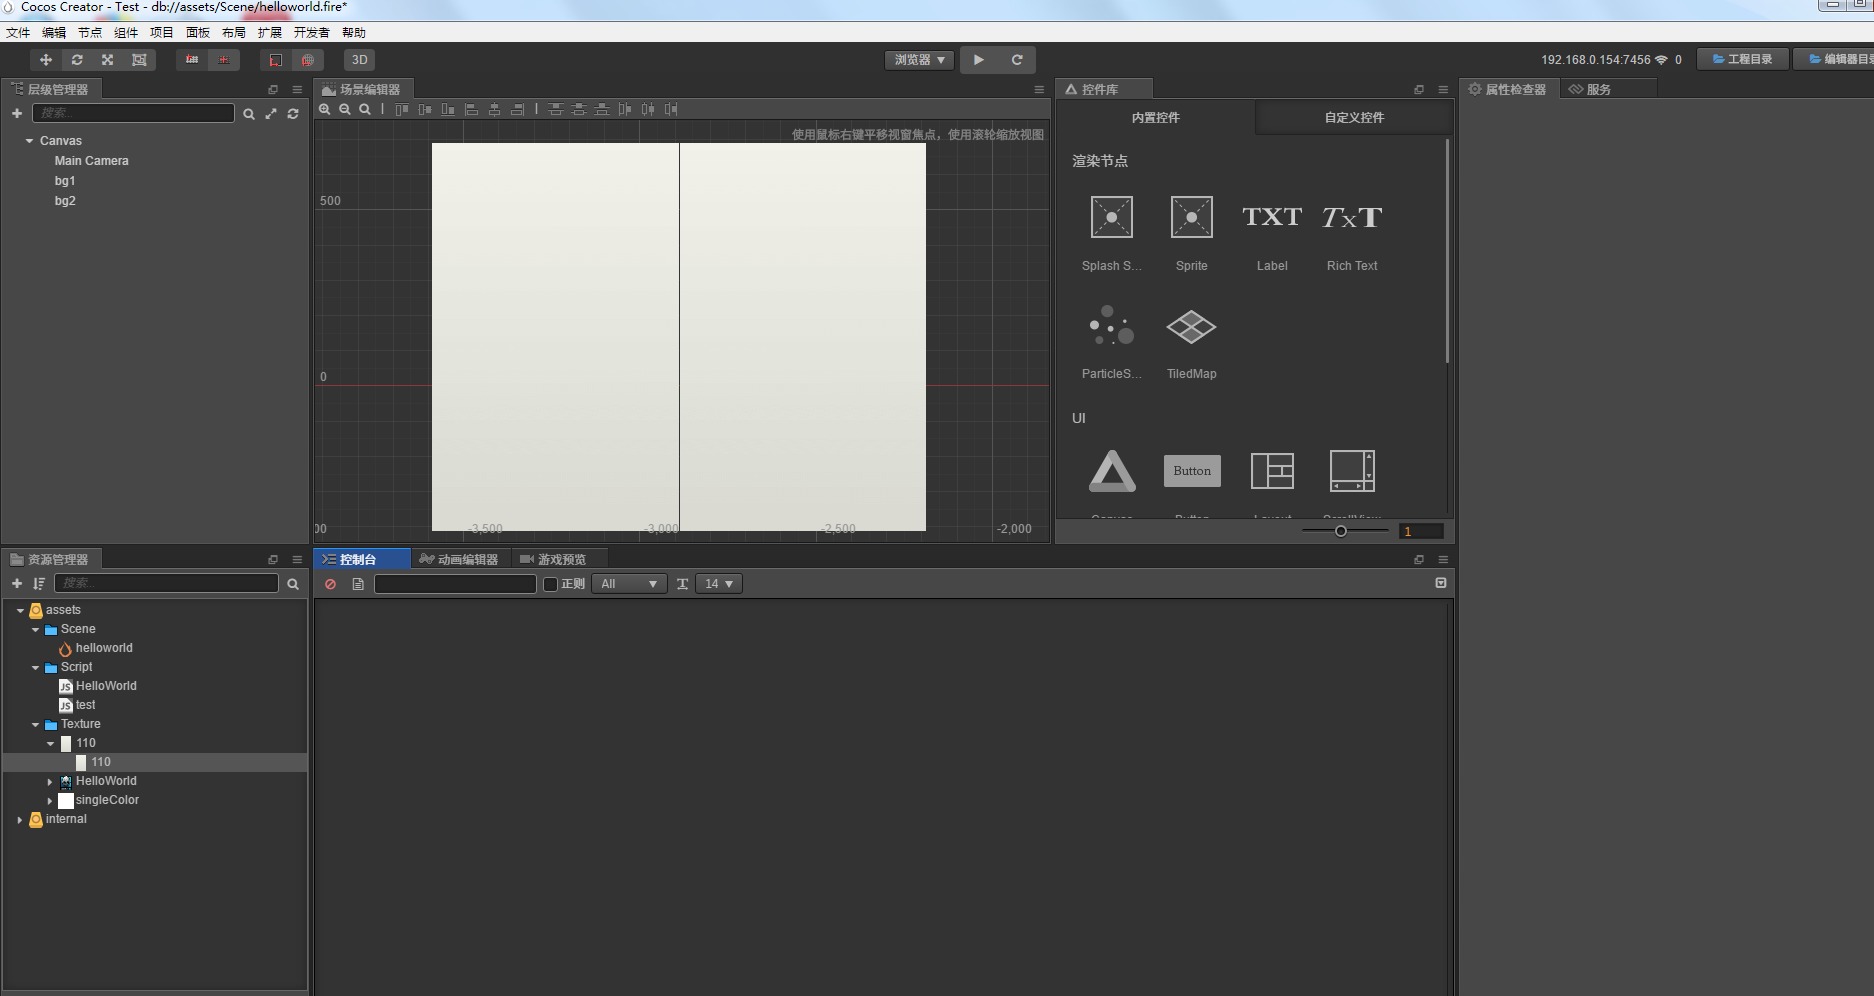The width and height of the screenshot is (1874, 996).
Task: Click hierarchy panel search magnifier icon
Action: pyautogui.click(x=249, y=114)
